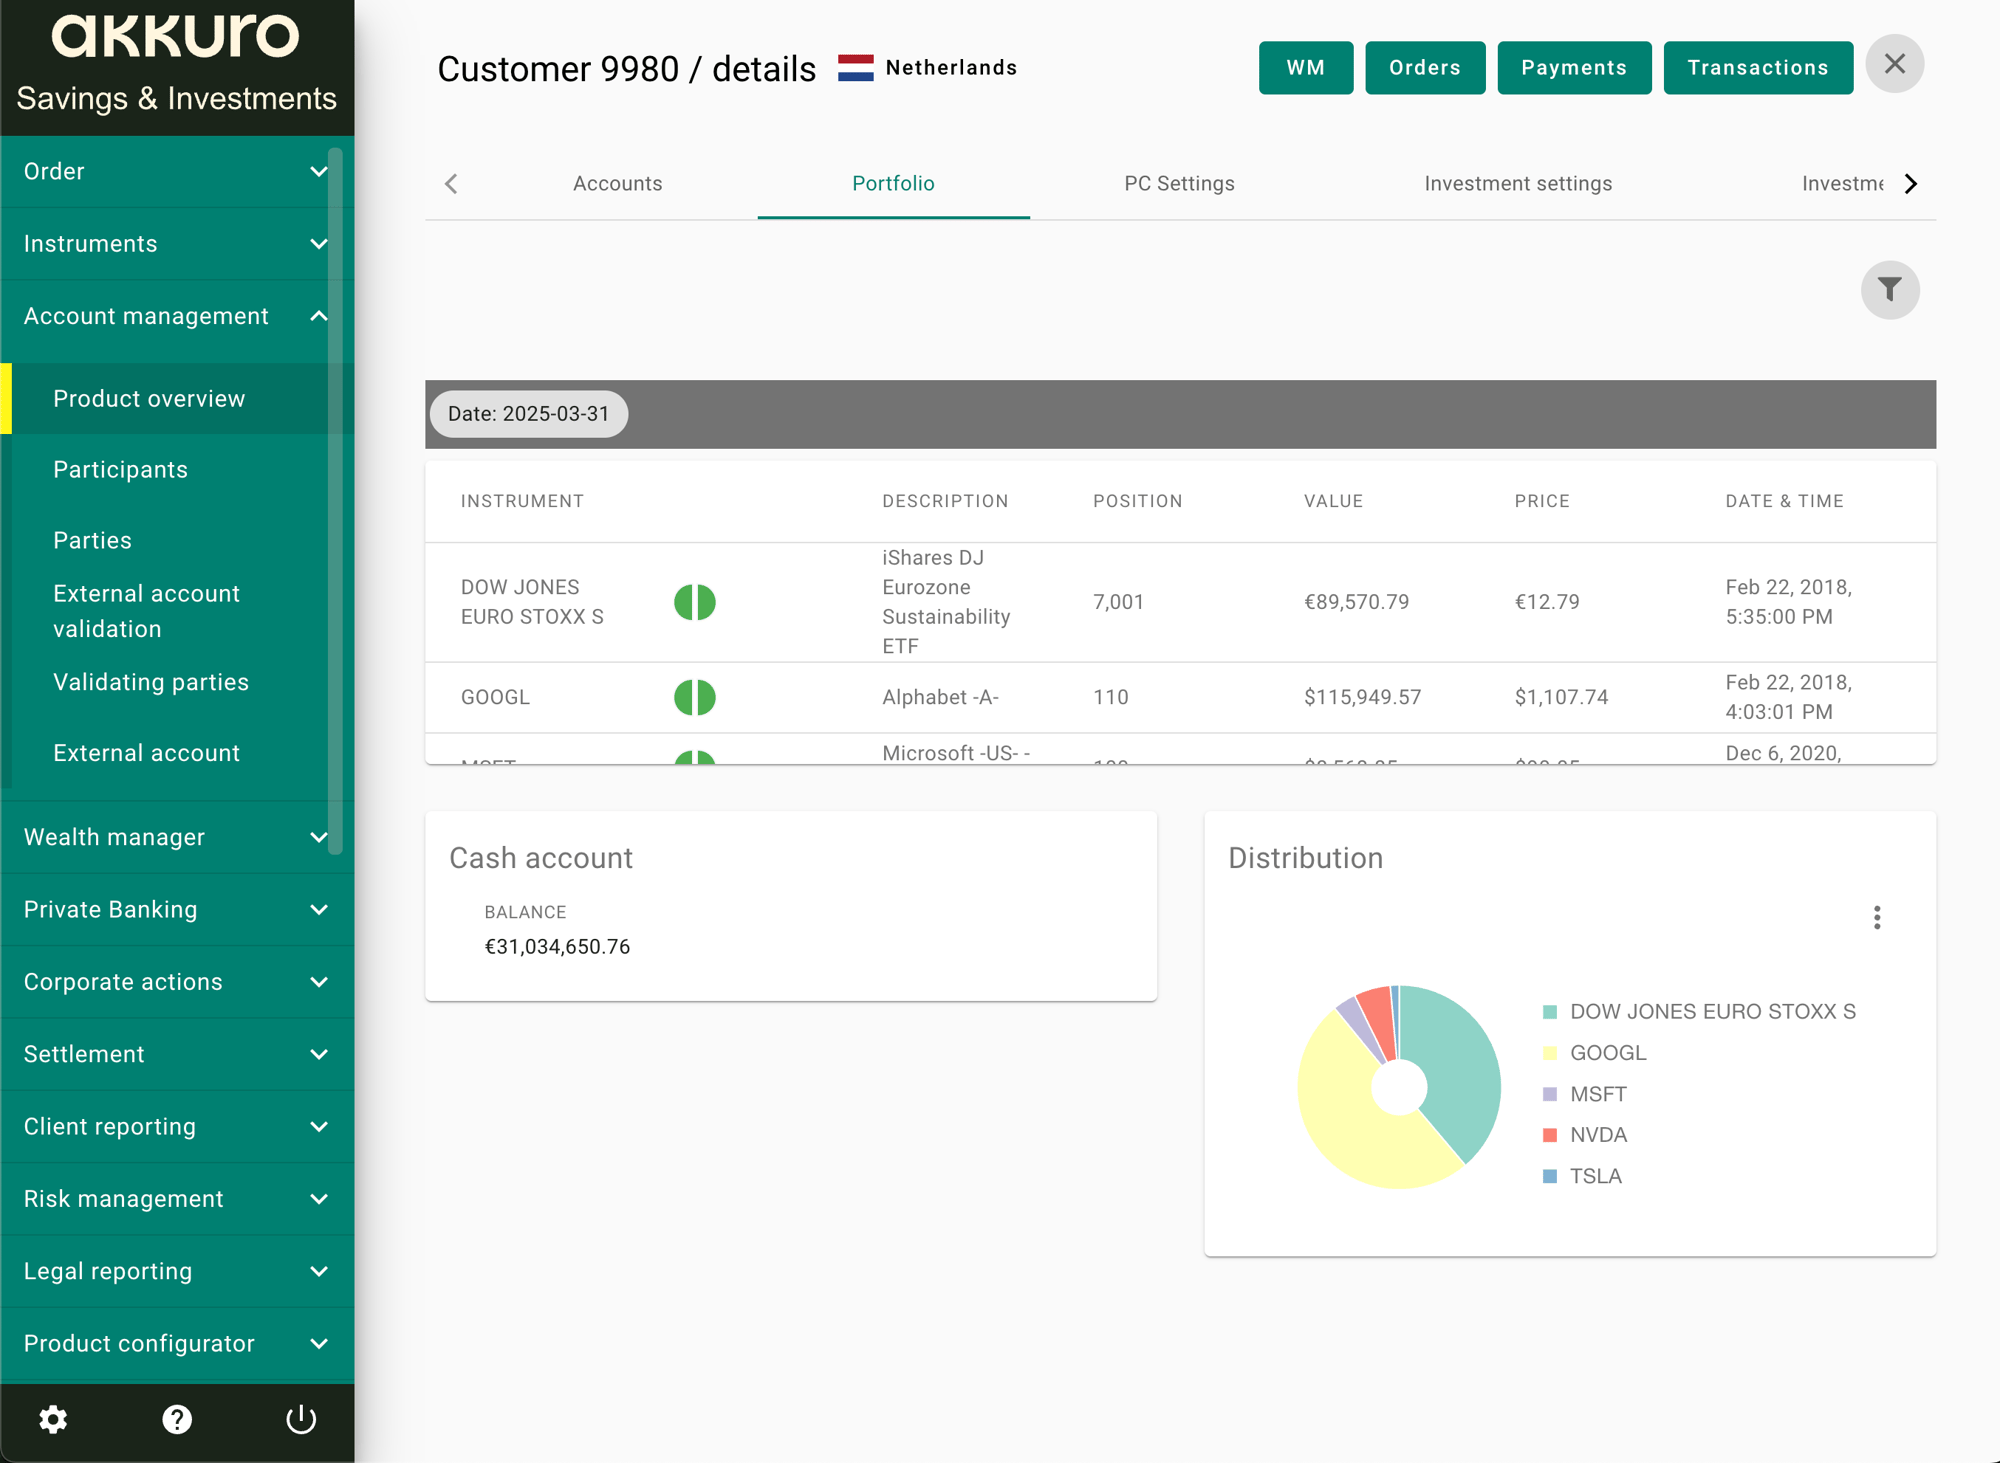The width and height of the screenshot is (2000, 1463).
Task: Toggle TSLA blue legend swatch
Action: point(1550,1176)
